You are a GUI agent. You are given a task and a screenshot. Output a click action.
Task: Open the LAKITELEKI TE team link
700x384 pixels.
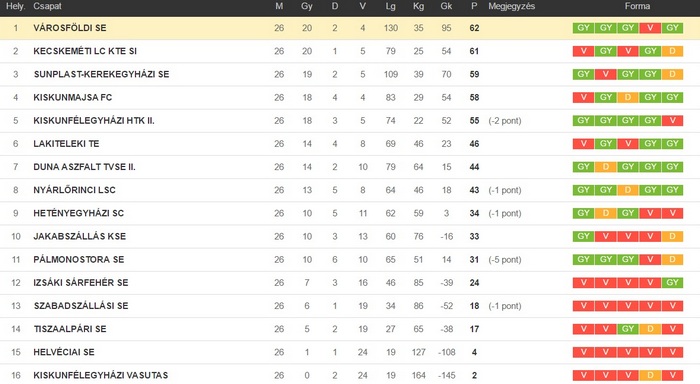[66, 144]
